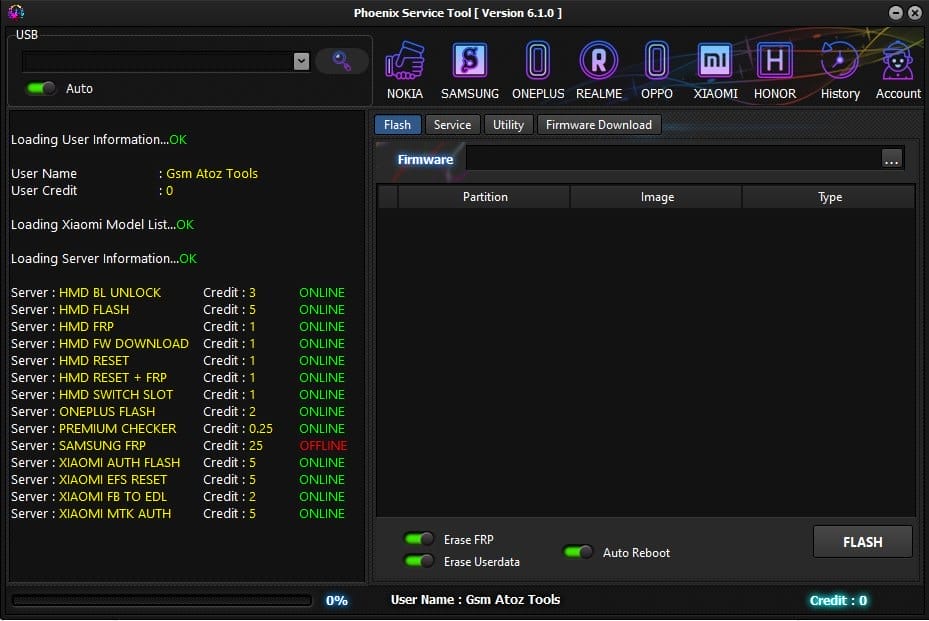
Task: Toggle USB Auto detection
Action: point(39,88)
